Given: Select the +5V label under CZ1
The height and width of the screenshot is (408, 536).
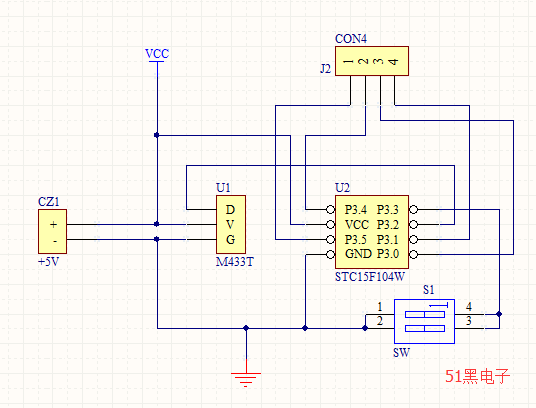Looking at the screenshot, I should point(49,262).
